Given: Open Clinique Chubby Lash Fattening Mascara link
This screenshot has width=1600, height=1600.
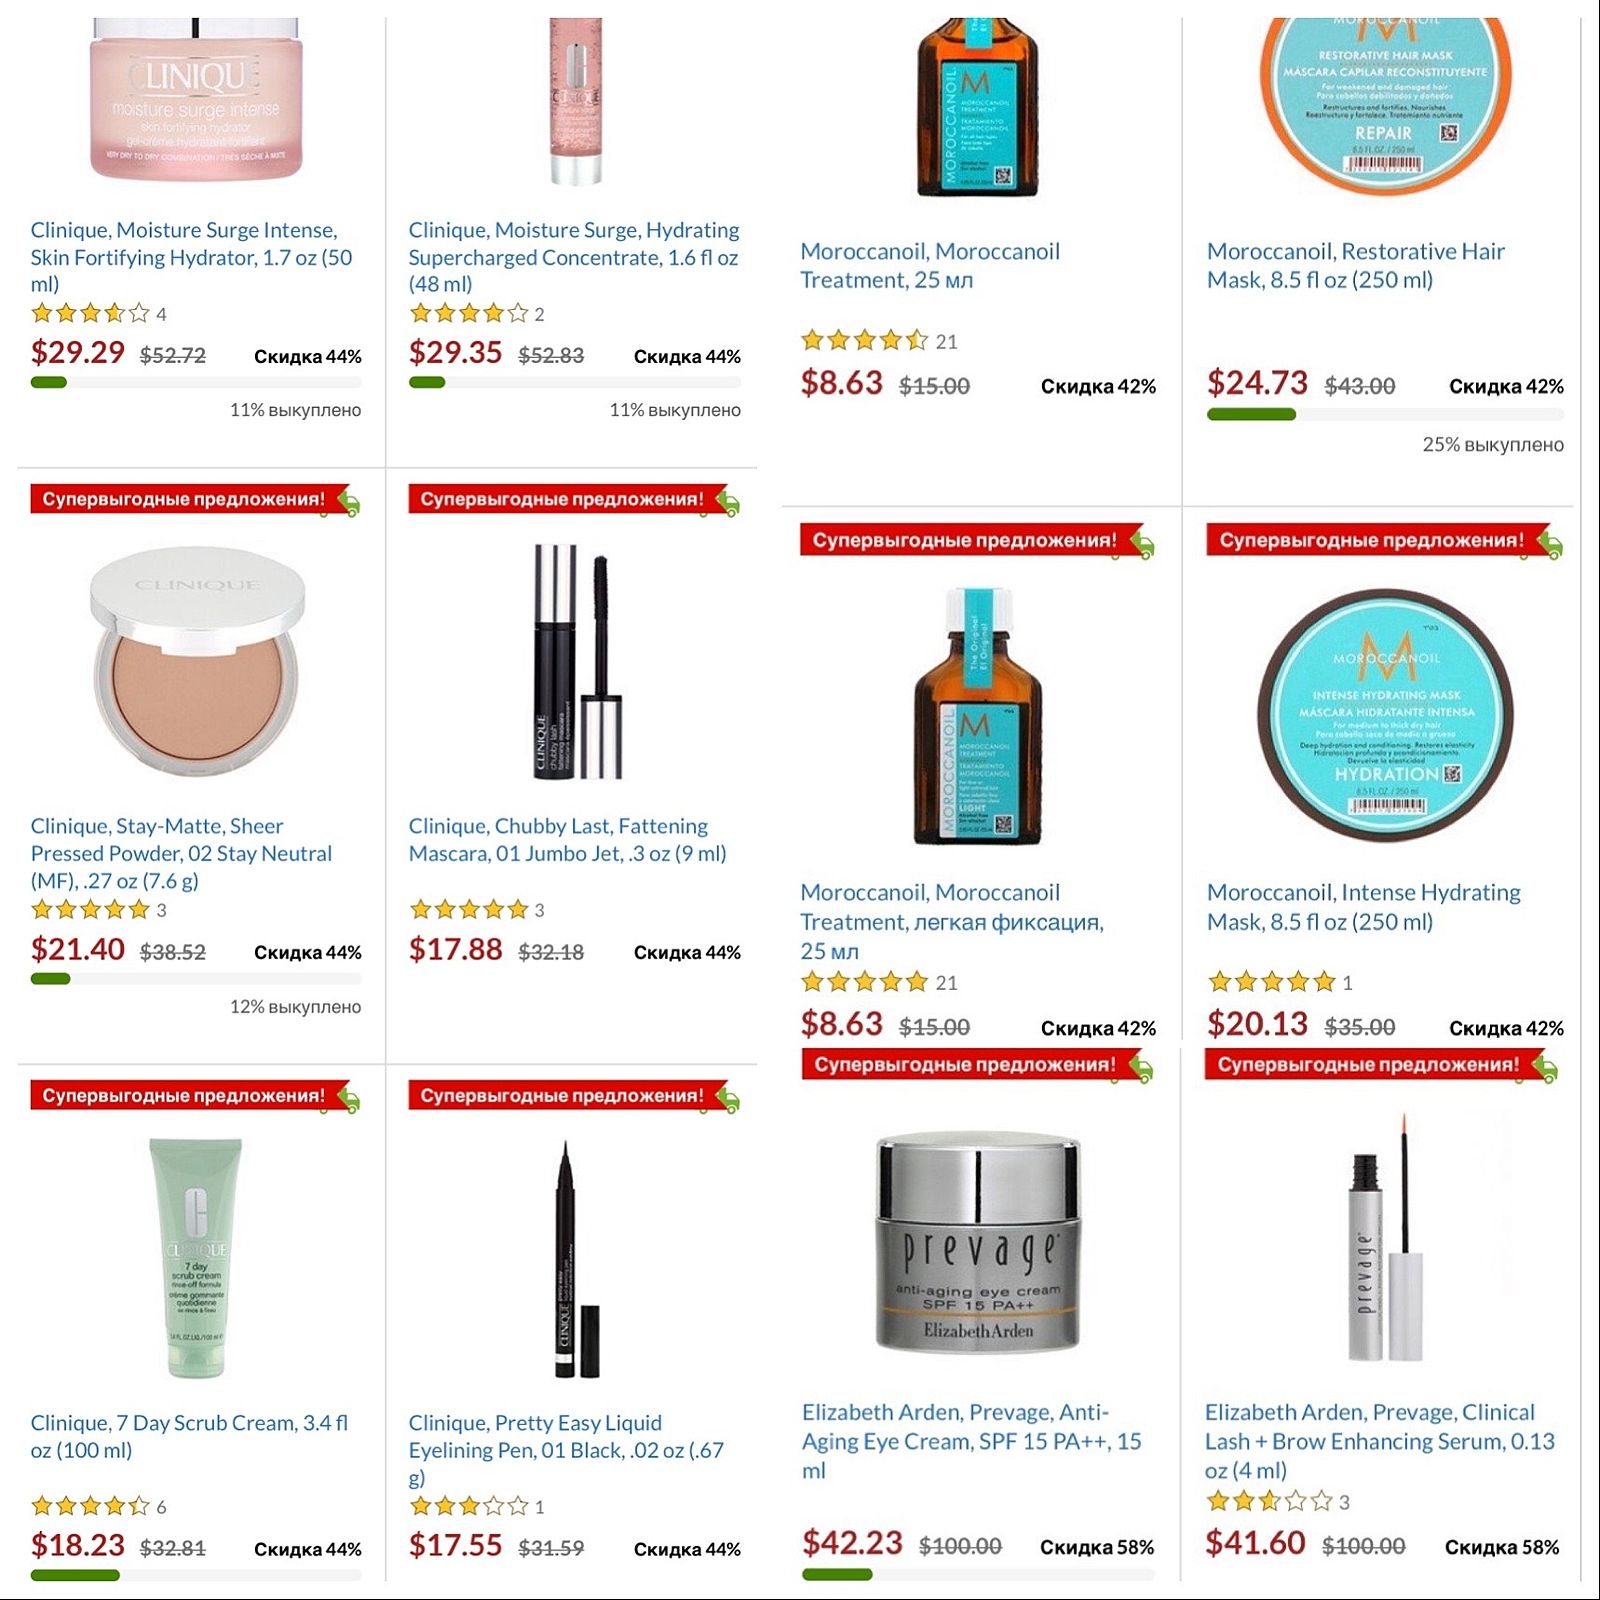Looking at the screenshot, I should click(x=567, y=840).
